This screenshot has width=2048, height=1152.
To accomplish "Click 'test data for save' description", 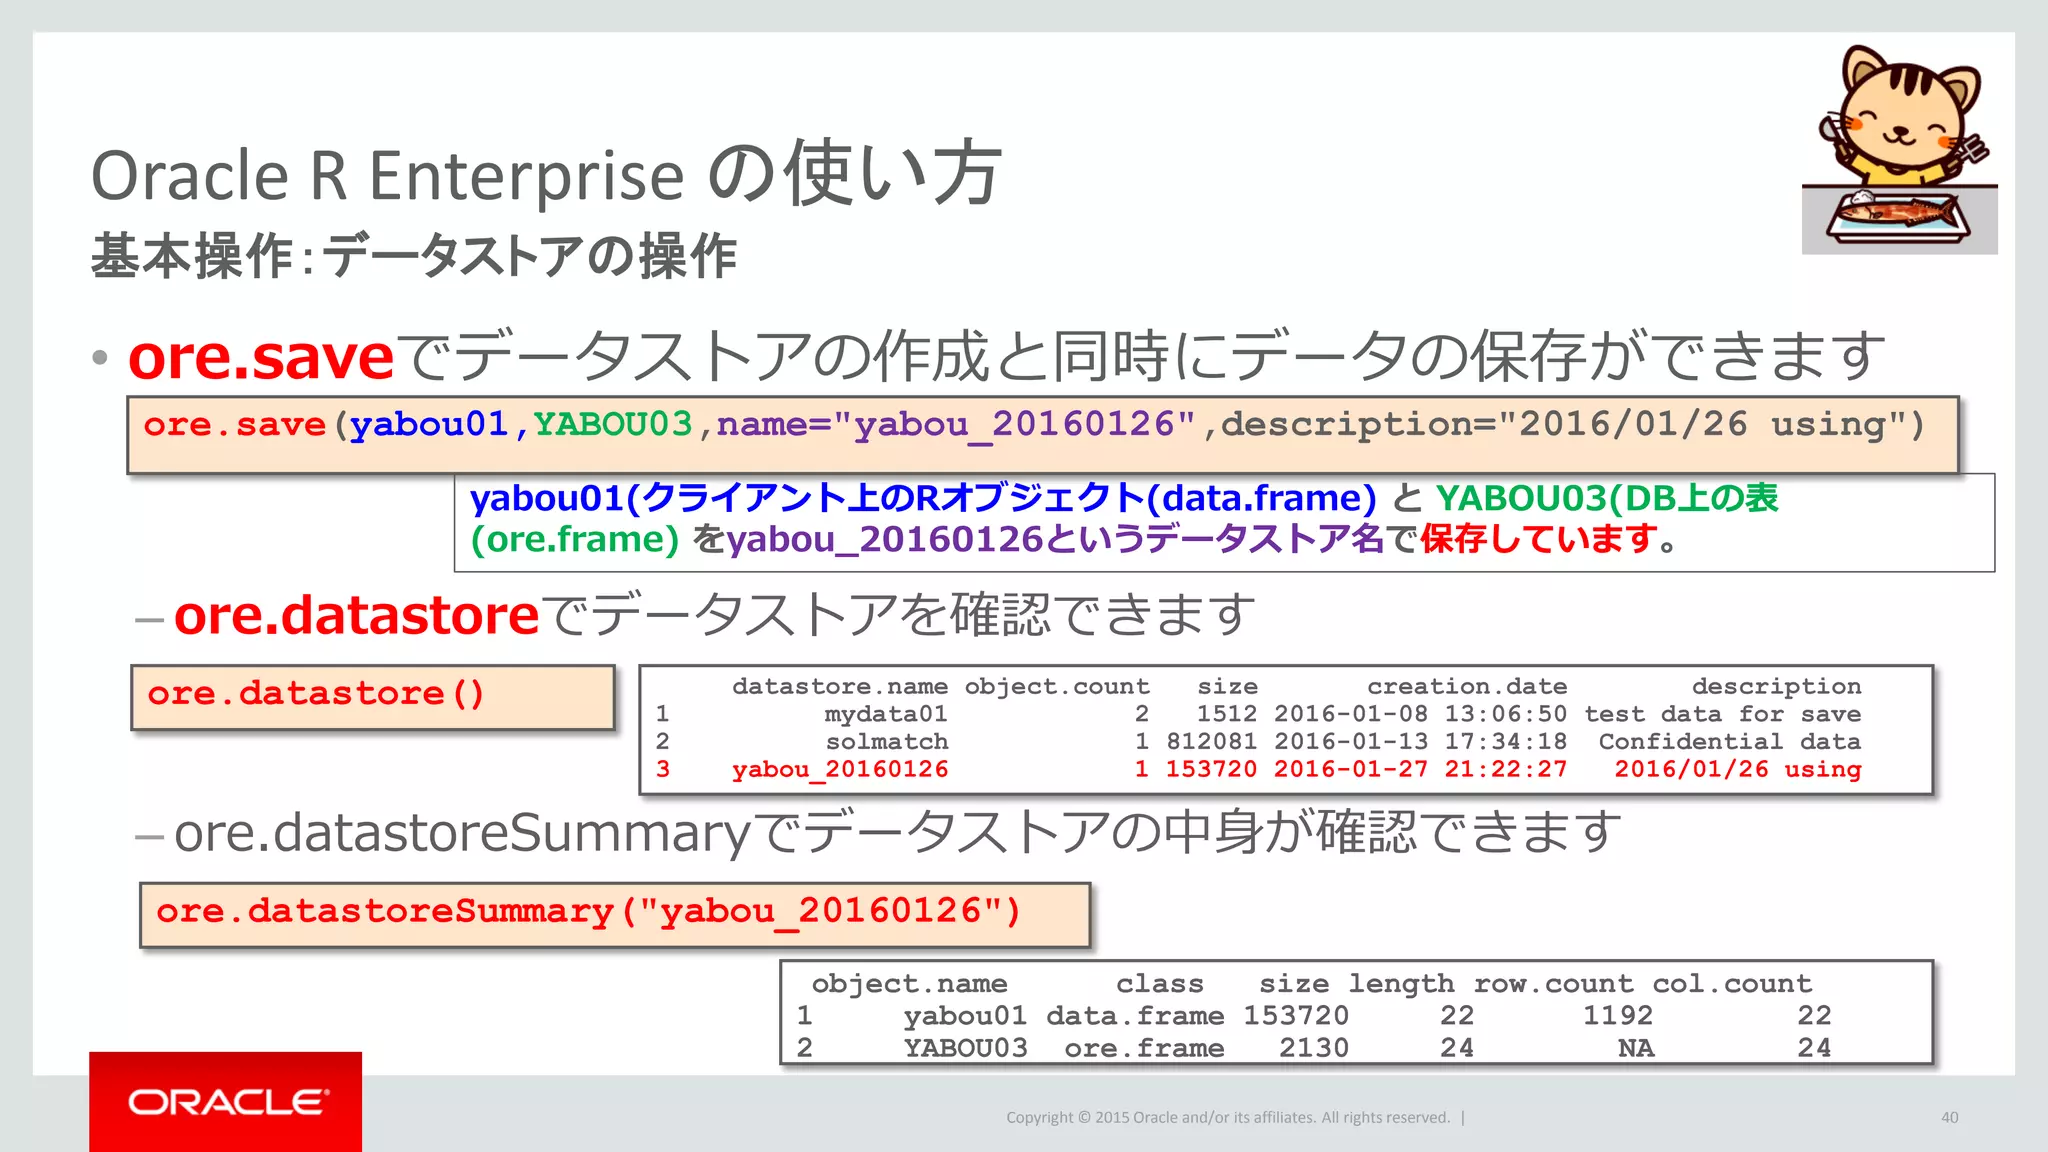I will tap(1723, 714).
